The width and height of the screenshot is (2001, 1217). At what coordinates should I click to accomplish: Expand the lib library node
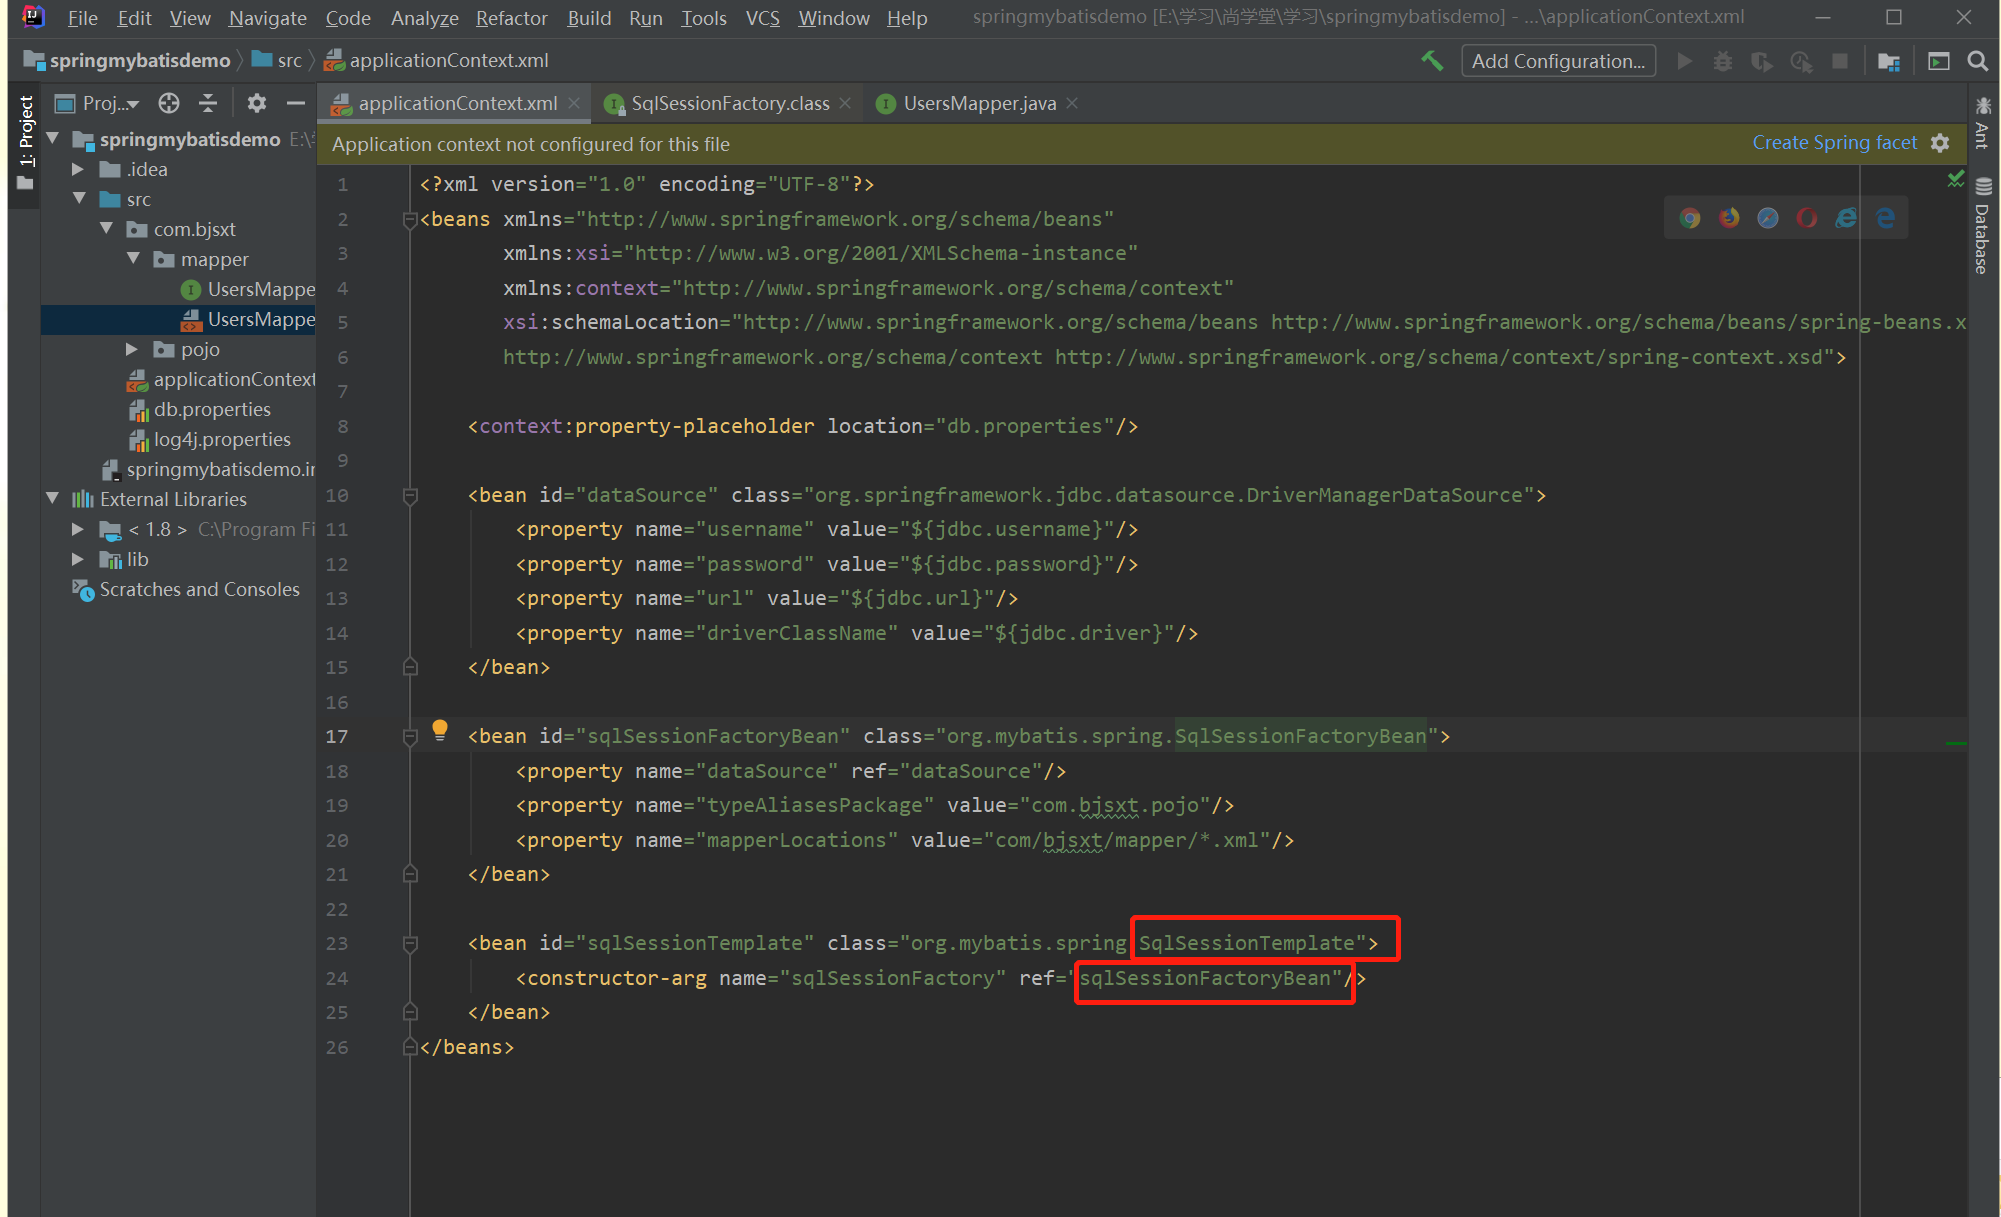78,559
